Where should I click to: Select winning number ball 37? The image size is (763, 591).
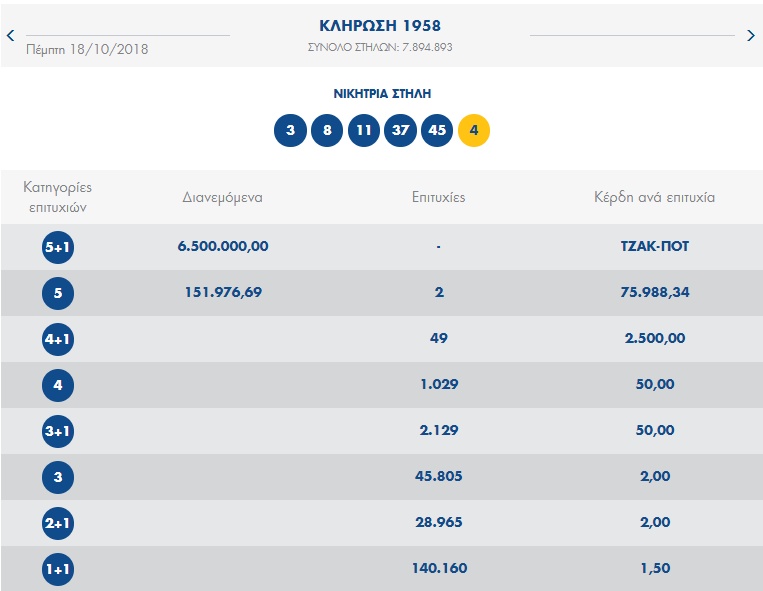(x=400, y=131)
